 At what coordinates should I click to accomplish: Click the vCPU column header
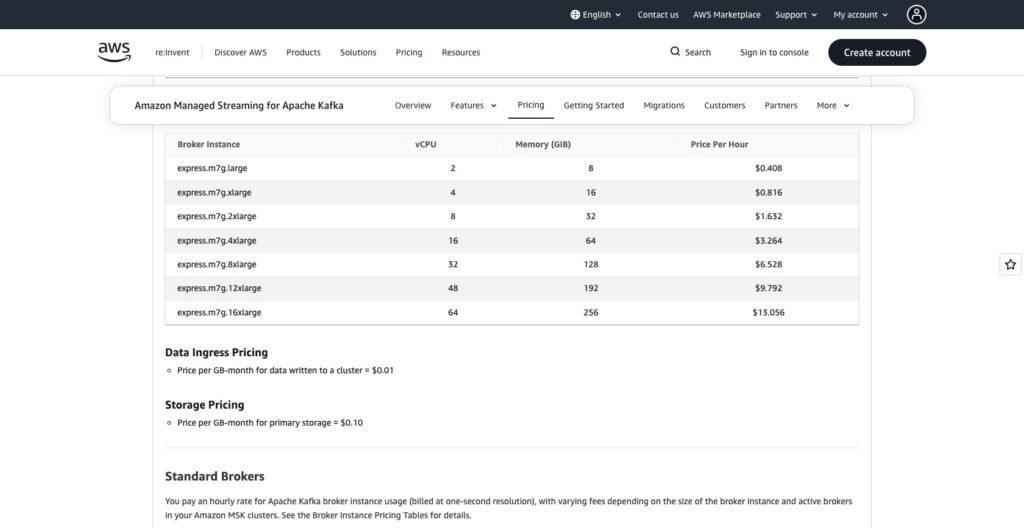tap(426, 144)
